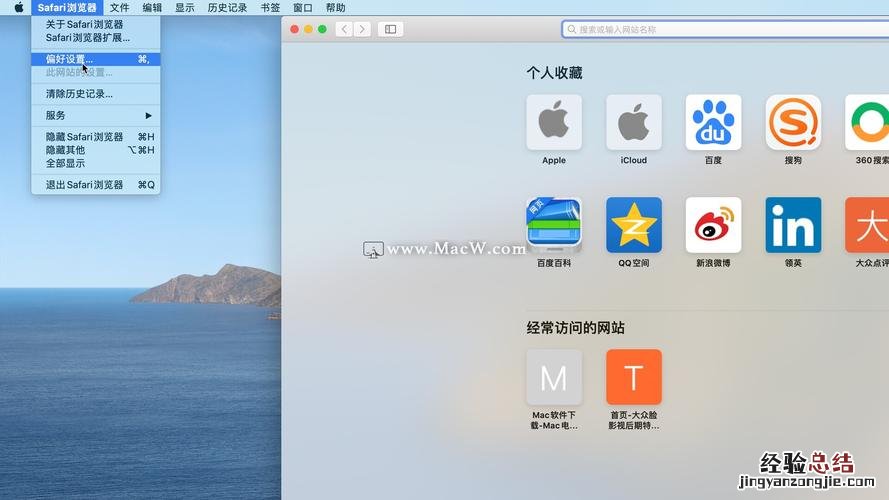Screen dimensions: 889x500
Task: Click the Safari forward arrow button
Action: (x=362, y=29)
